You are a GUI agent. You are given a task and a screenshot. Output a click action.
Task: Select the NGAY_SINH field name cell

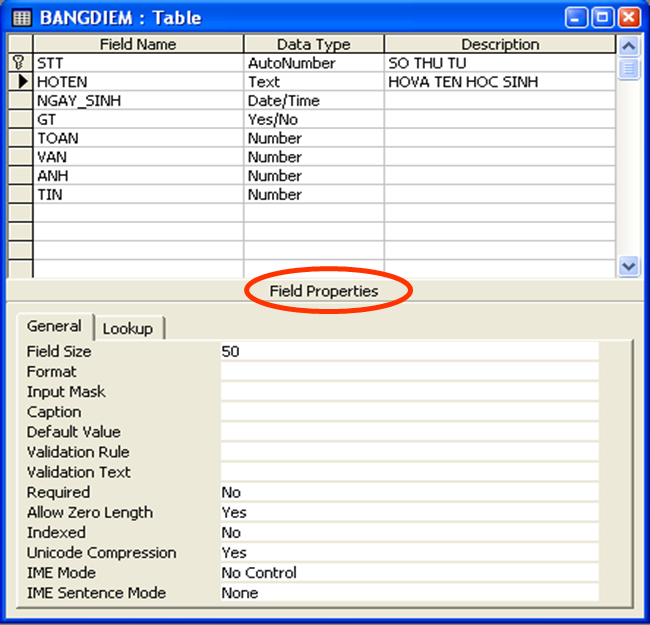pyautogui.click(x=138, y=100)
